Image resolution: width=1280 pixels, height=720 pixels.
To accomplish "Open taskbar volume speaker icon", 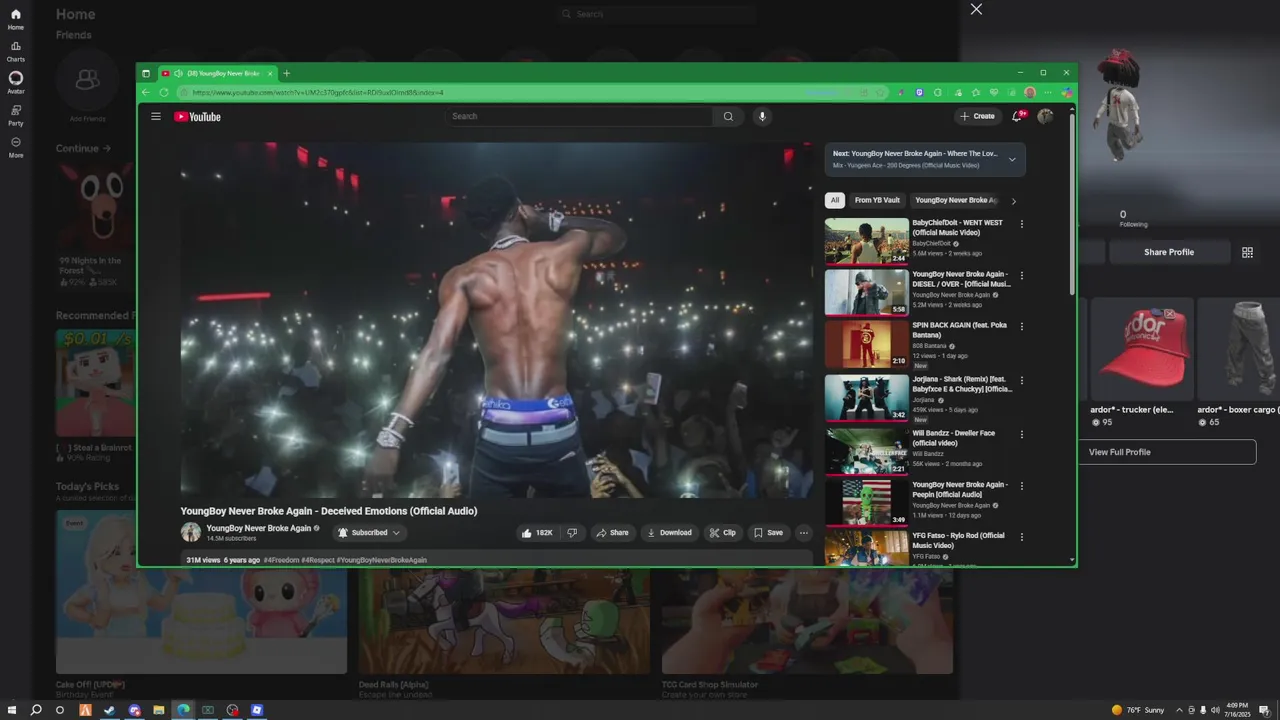I will tap(1214, 710).
